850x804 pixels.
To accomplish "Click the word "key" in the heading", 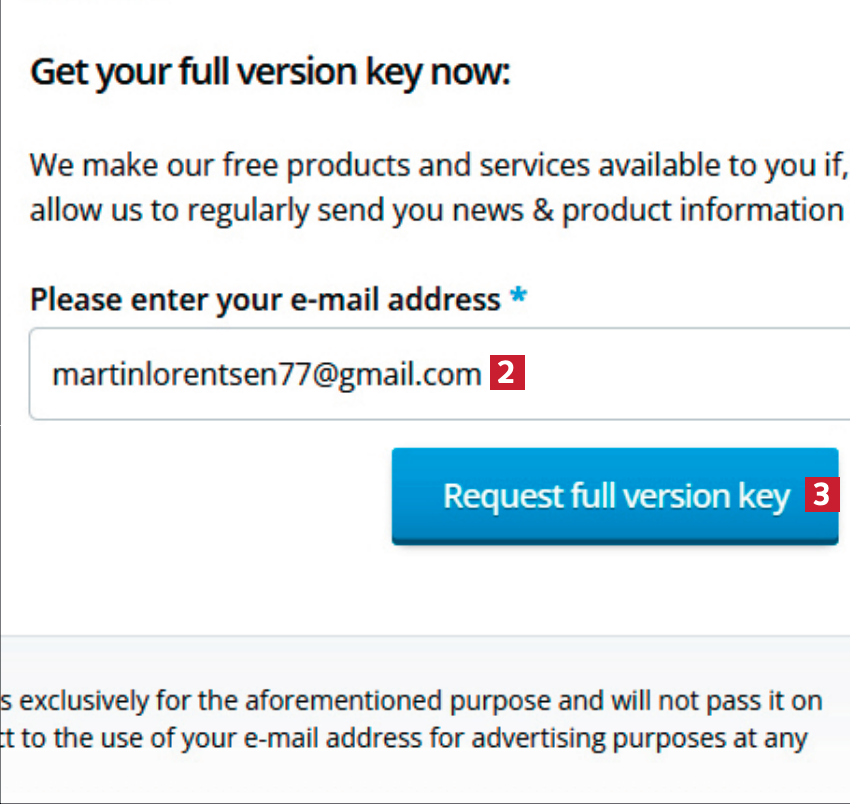I will click(392, 73).
